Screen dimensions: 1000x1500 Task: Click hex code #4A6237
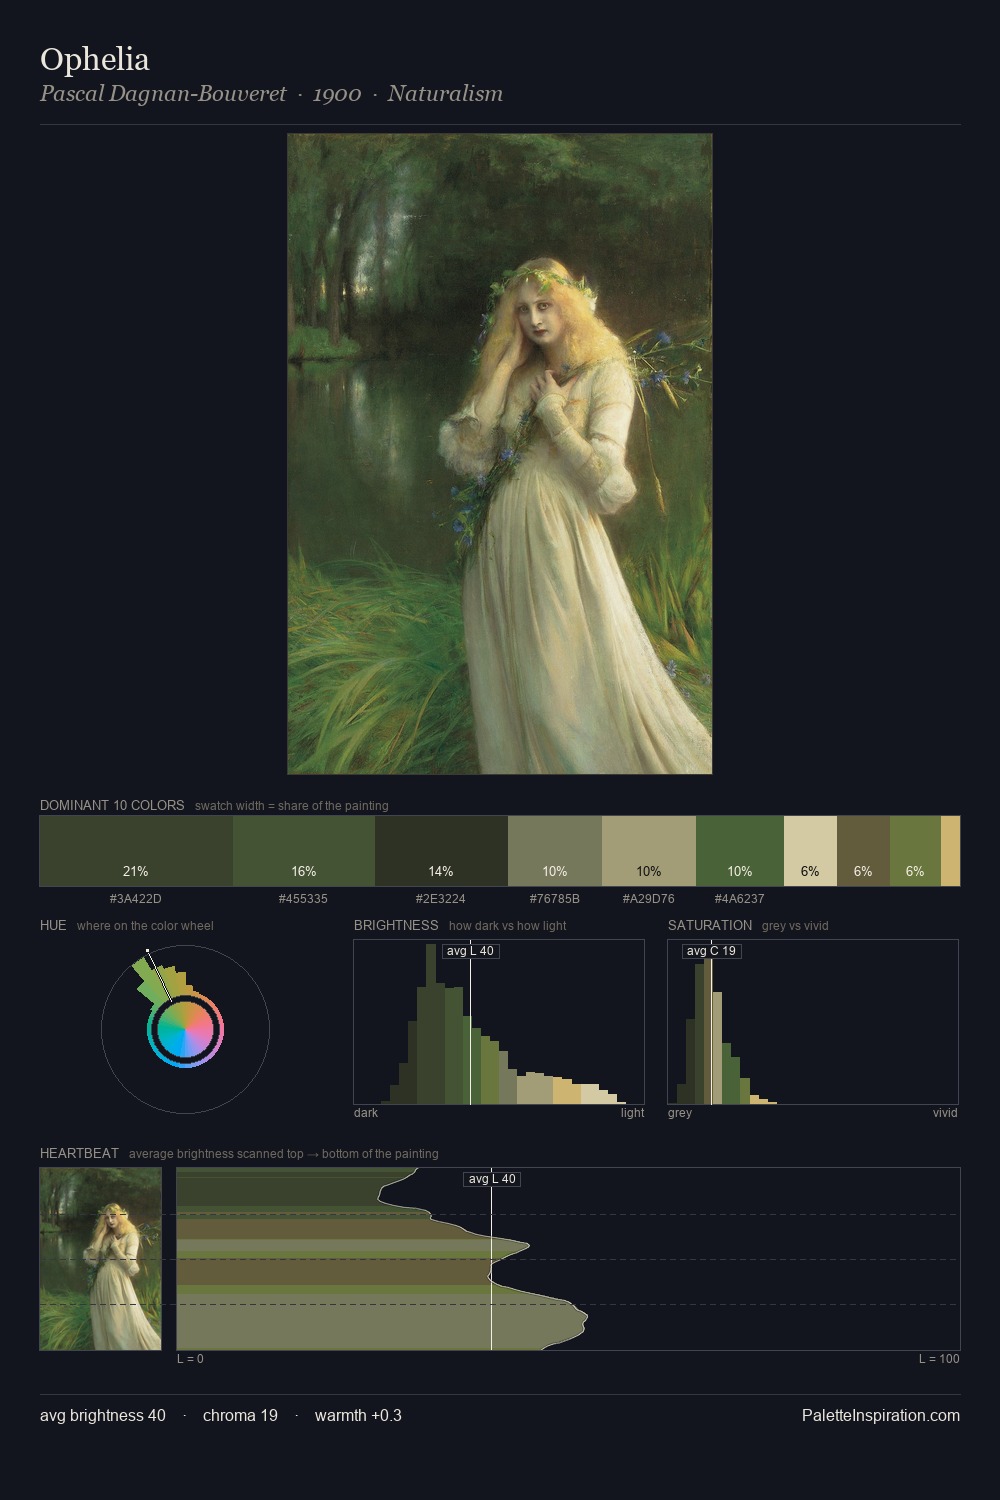click(x=740, y=899)
